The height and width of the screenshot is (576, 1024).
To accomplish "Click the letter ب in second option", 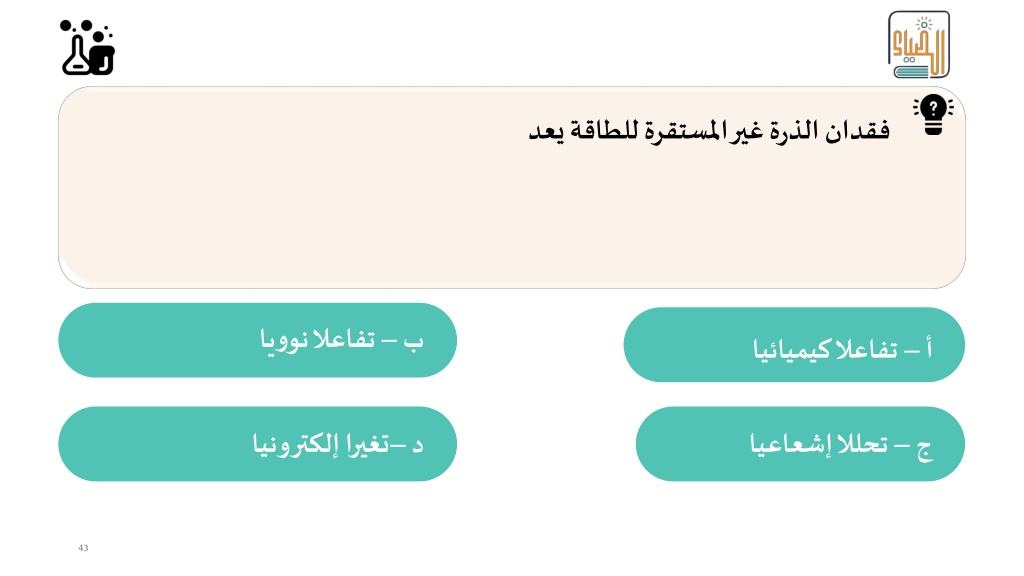I will [x=413, y=342].
